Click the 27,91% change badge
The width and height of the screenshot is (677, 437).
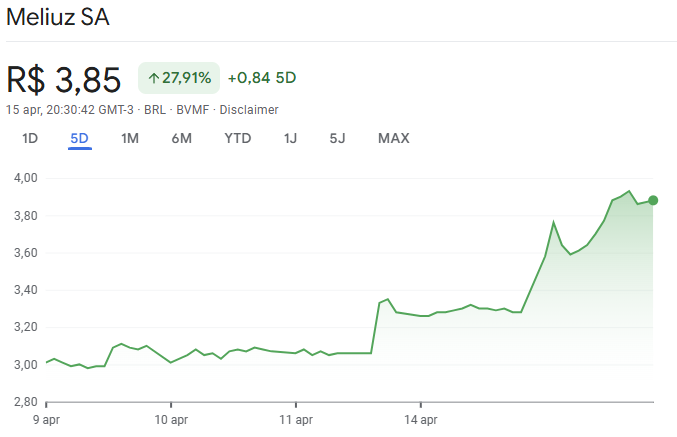coord(178,78)
